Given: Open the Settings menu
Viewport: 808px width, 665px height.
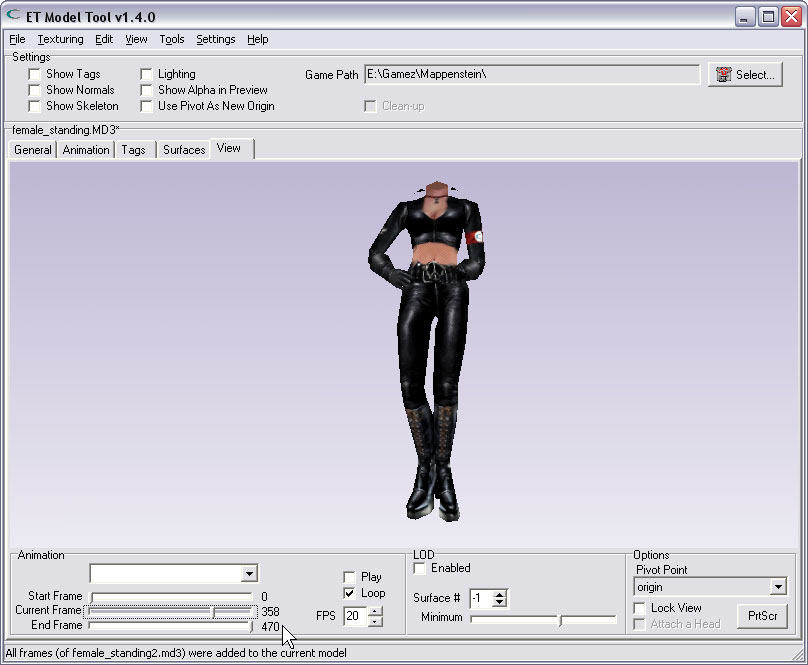Looking at the screenshot, I should pos(215,39).
